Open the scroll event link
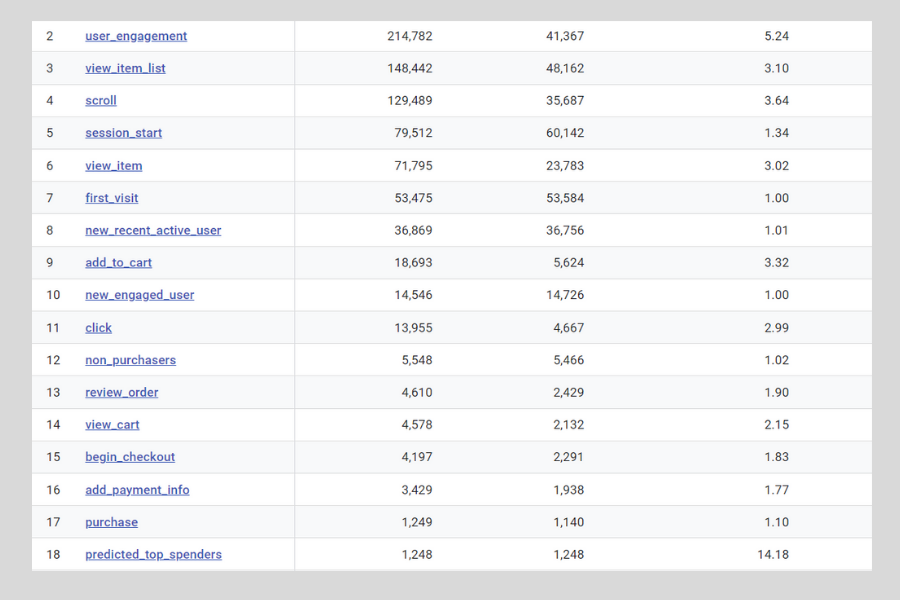The image size is (900, 600). tap(101, 100)
